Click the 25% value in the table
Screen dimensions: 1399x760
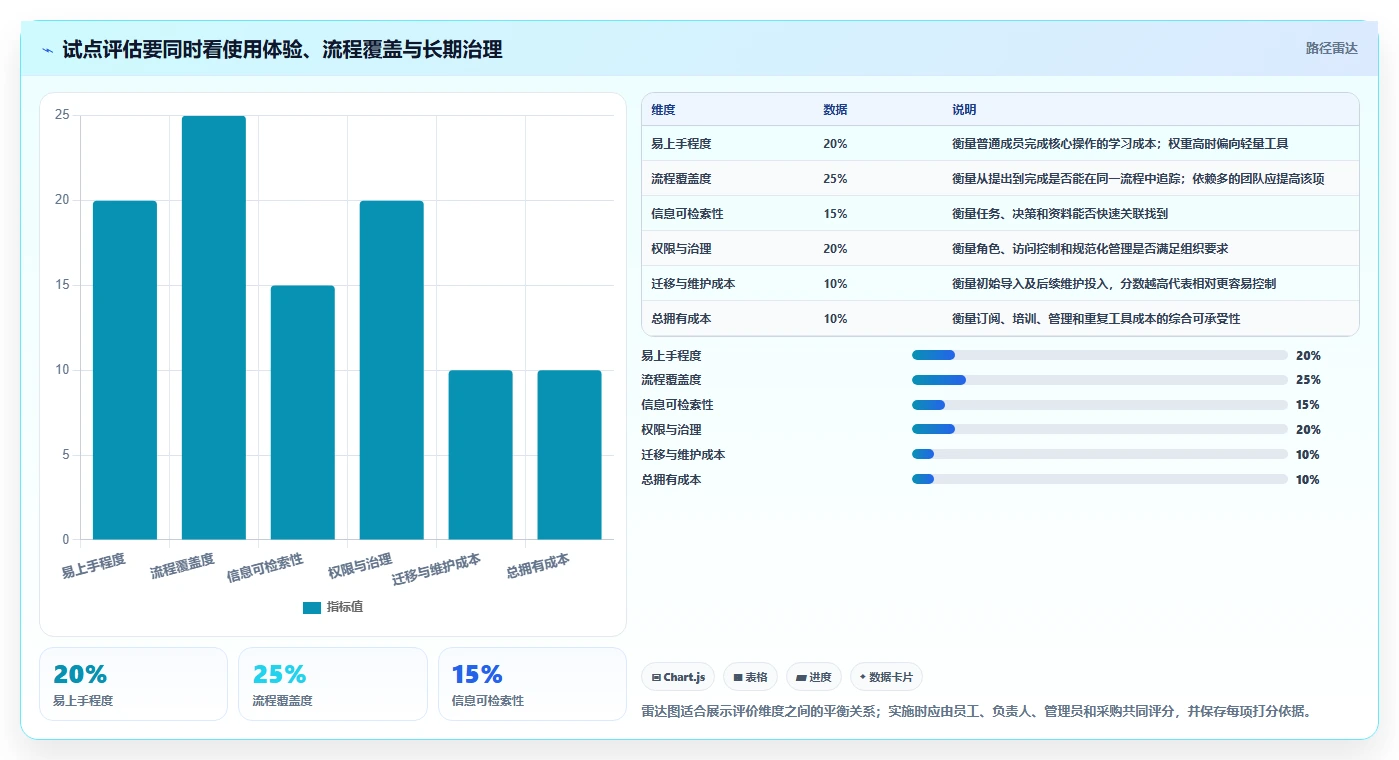(x=835, y=179)
